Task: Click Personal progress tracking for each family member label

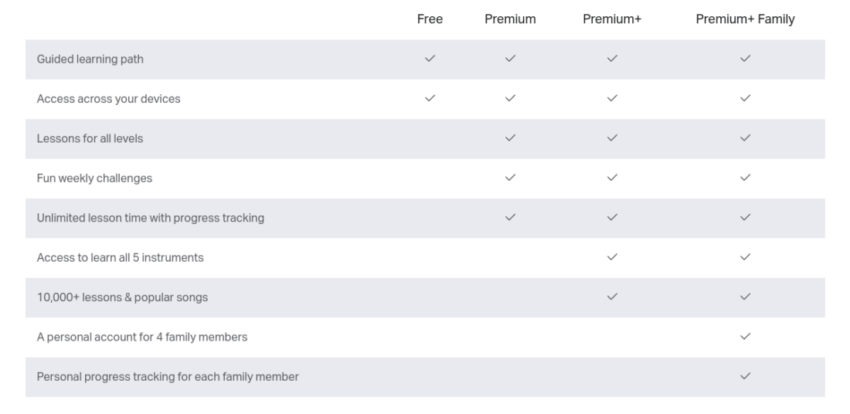Action: pos(167,377)
